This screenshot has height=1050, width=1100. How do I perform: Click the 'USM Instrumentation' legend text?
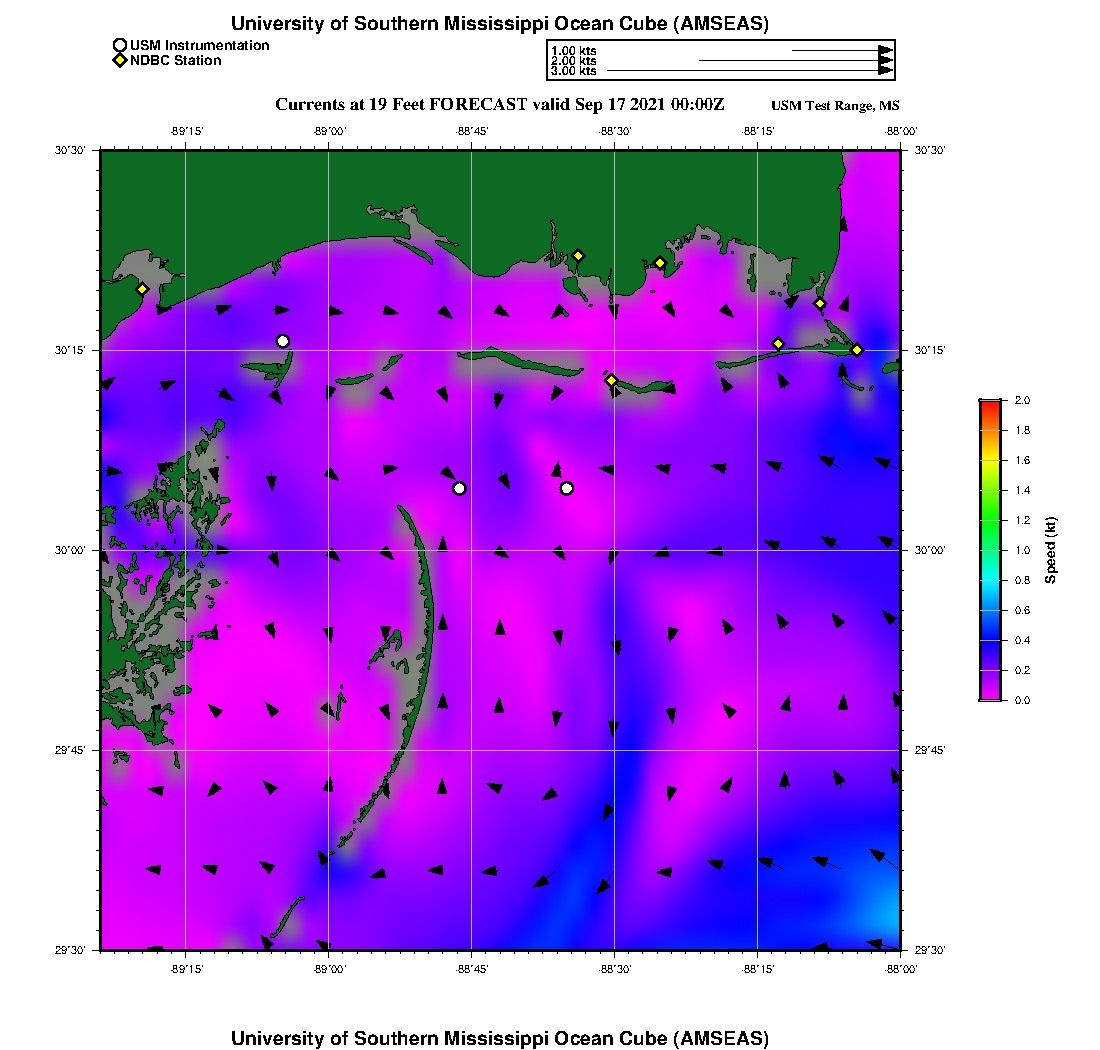(x=199, y=45)
